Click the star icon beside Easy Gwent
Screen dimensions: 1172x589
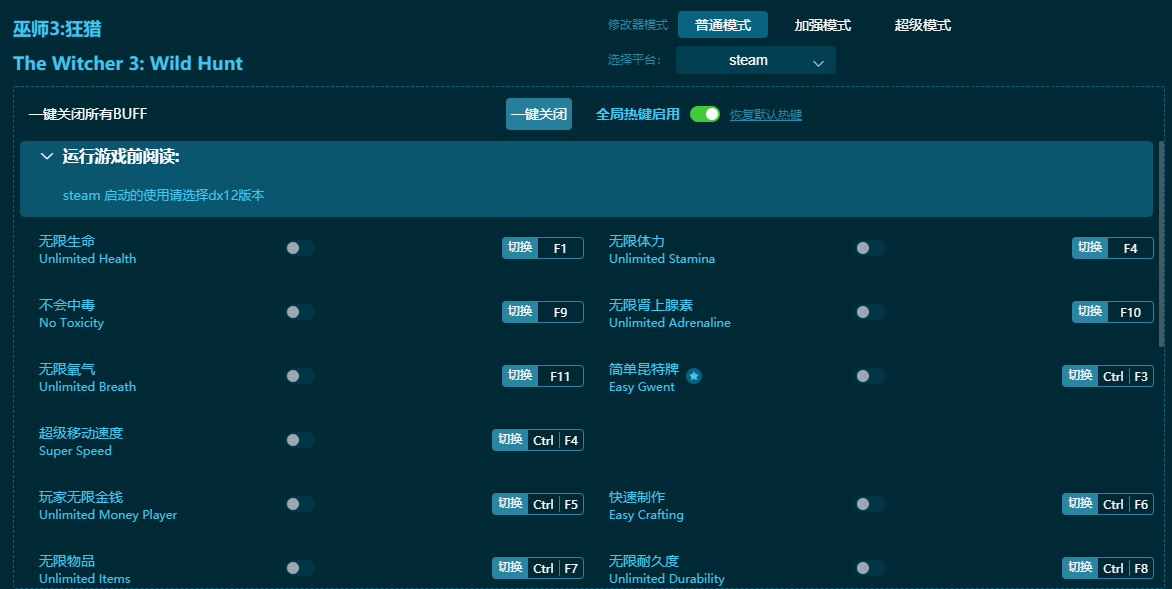694,376
